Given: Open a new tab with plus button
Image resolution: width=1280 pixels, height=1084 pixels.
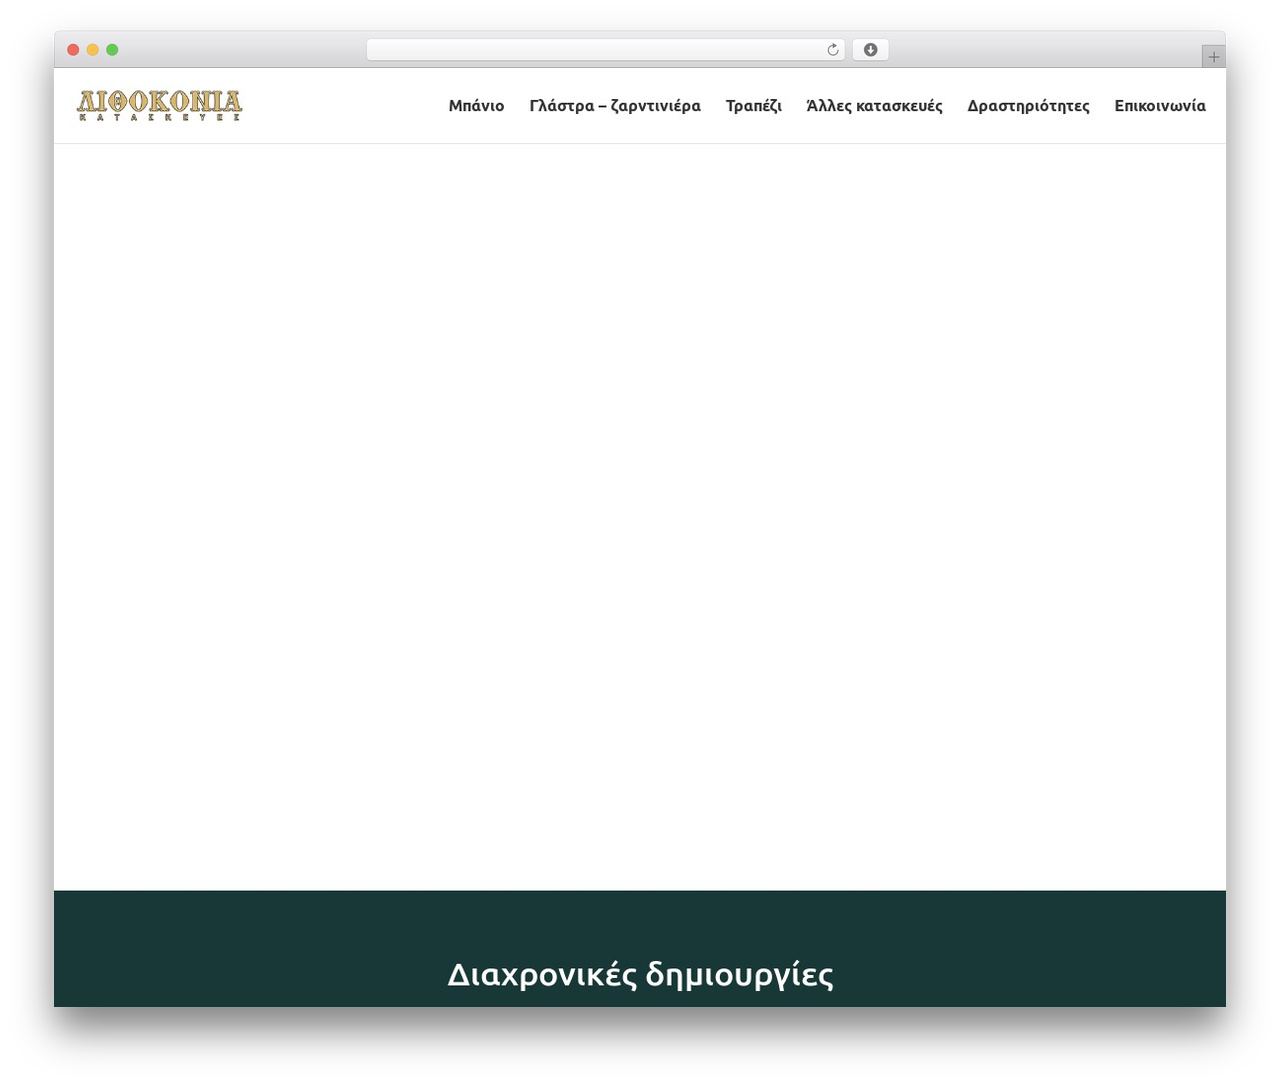Looking at the screenshot, I should point(1213,57).
